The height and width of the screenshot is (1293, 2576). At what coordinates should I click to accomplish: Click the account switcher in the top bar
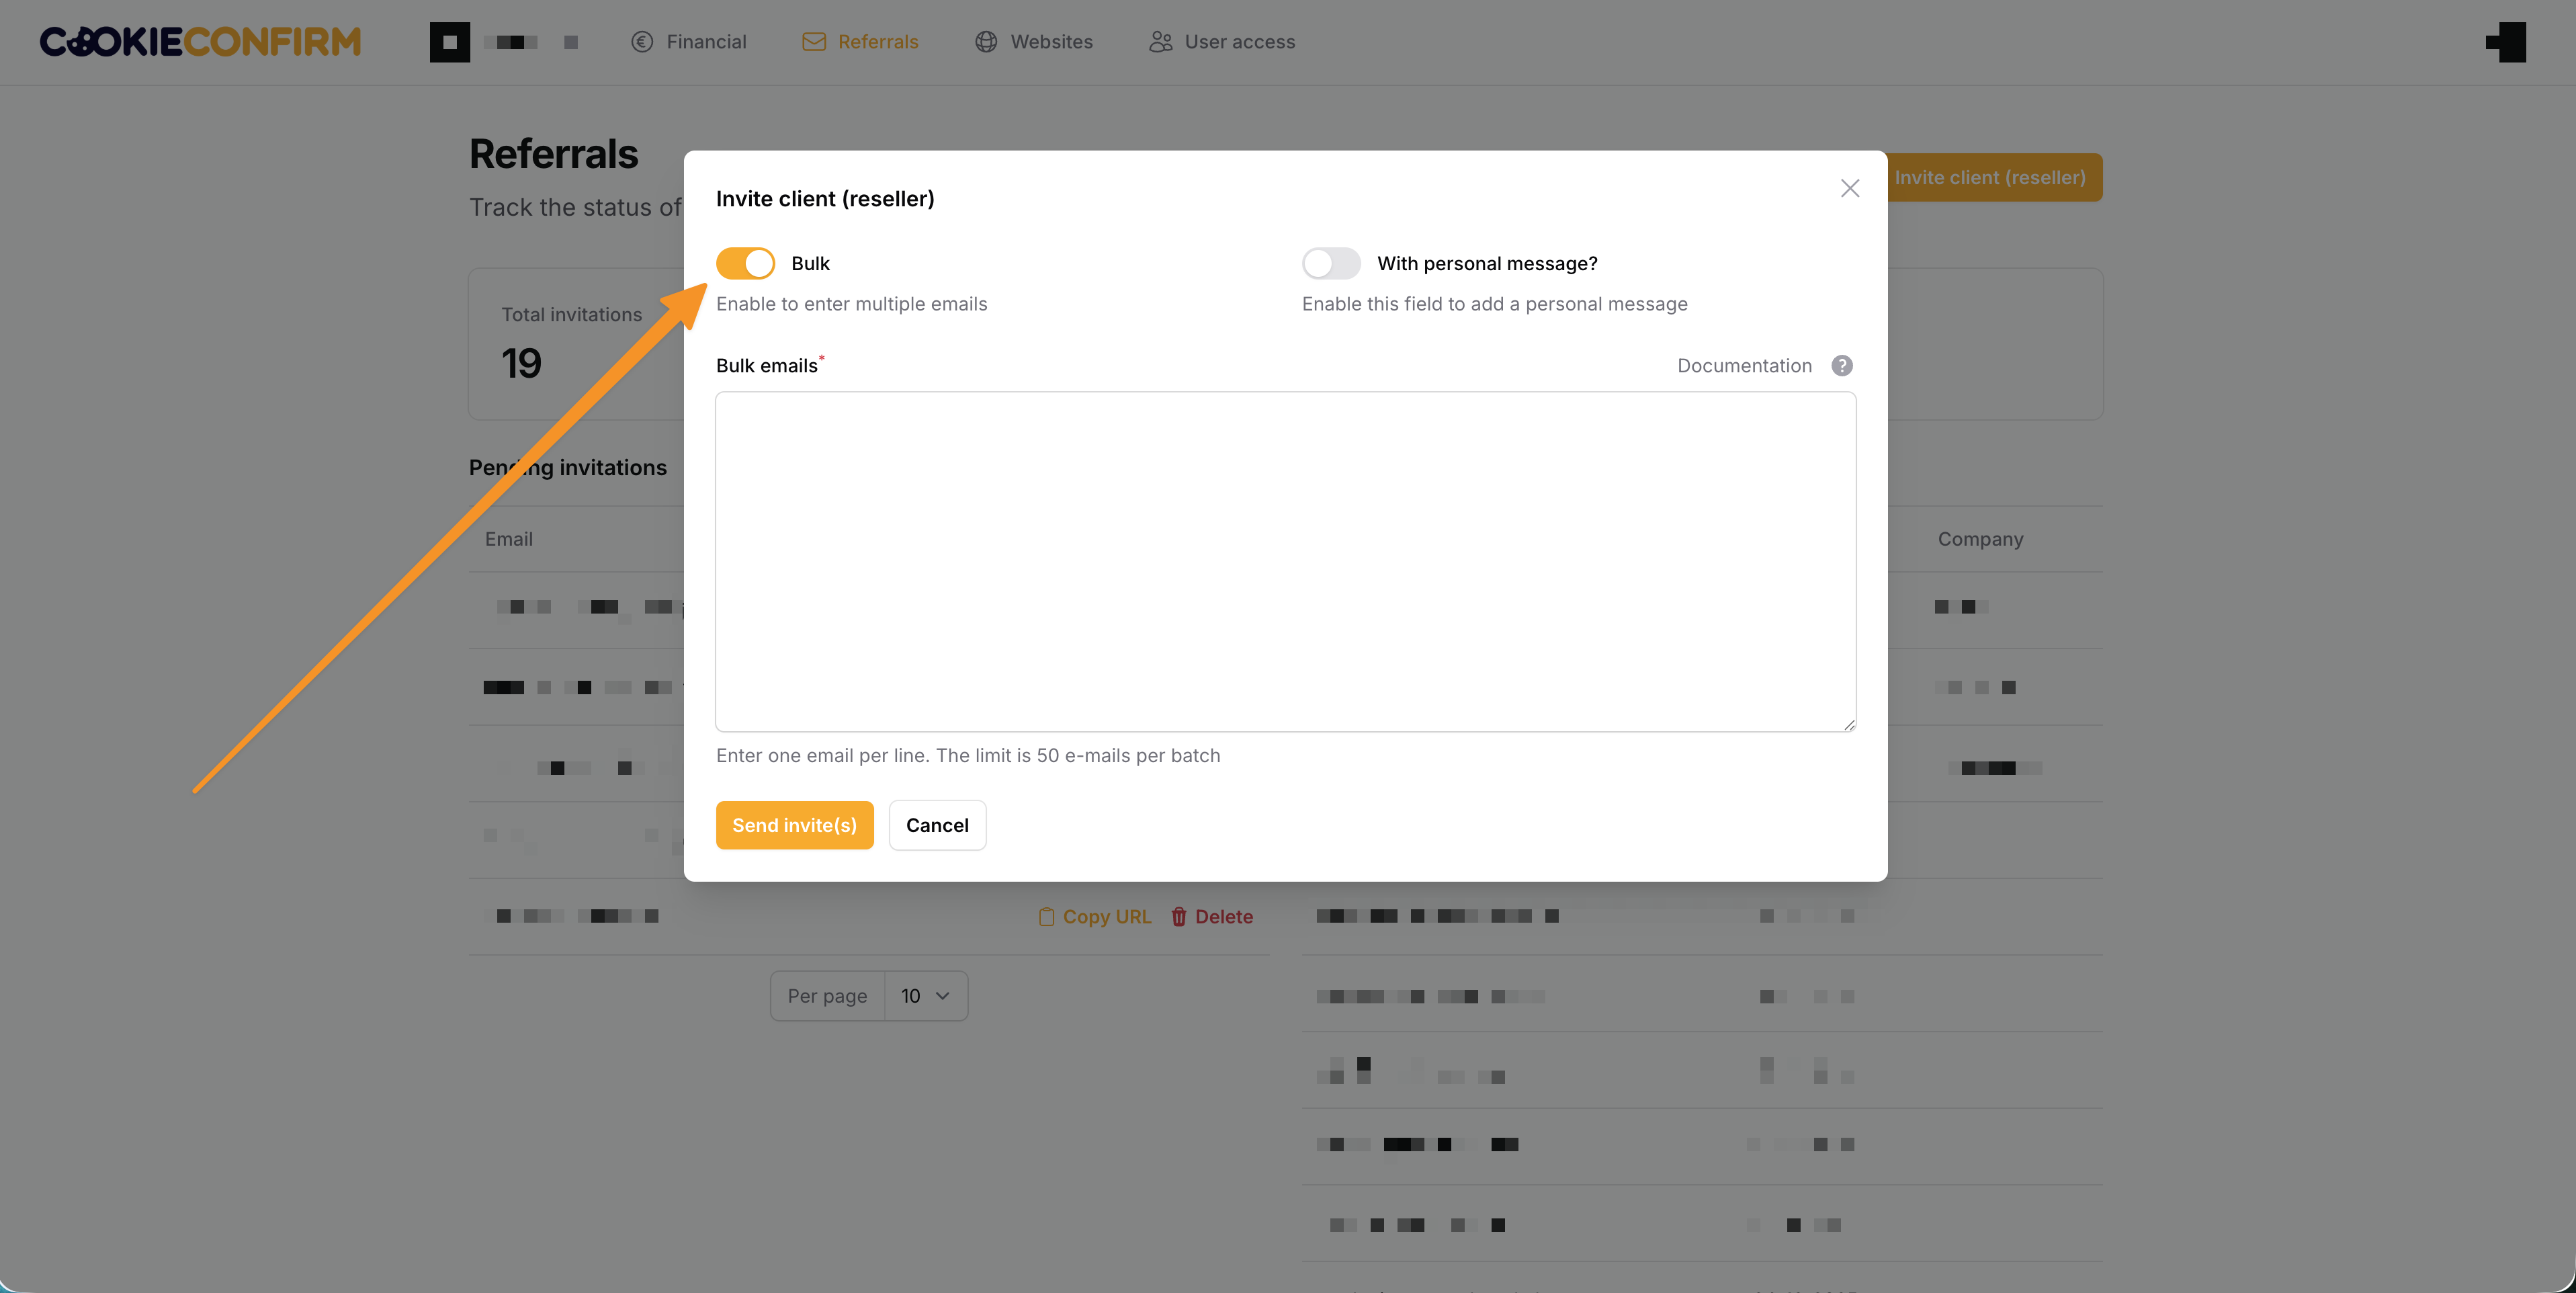tap(505, 42)
